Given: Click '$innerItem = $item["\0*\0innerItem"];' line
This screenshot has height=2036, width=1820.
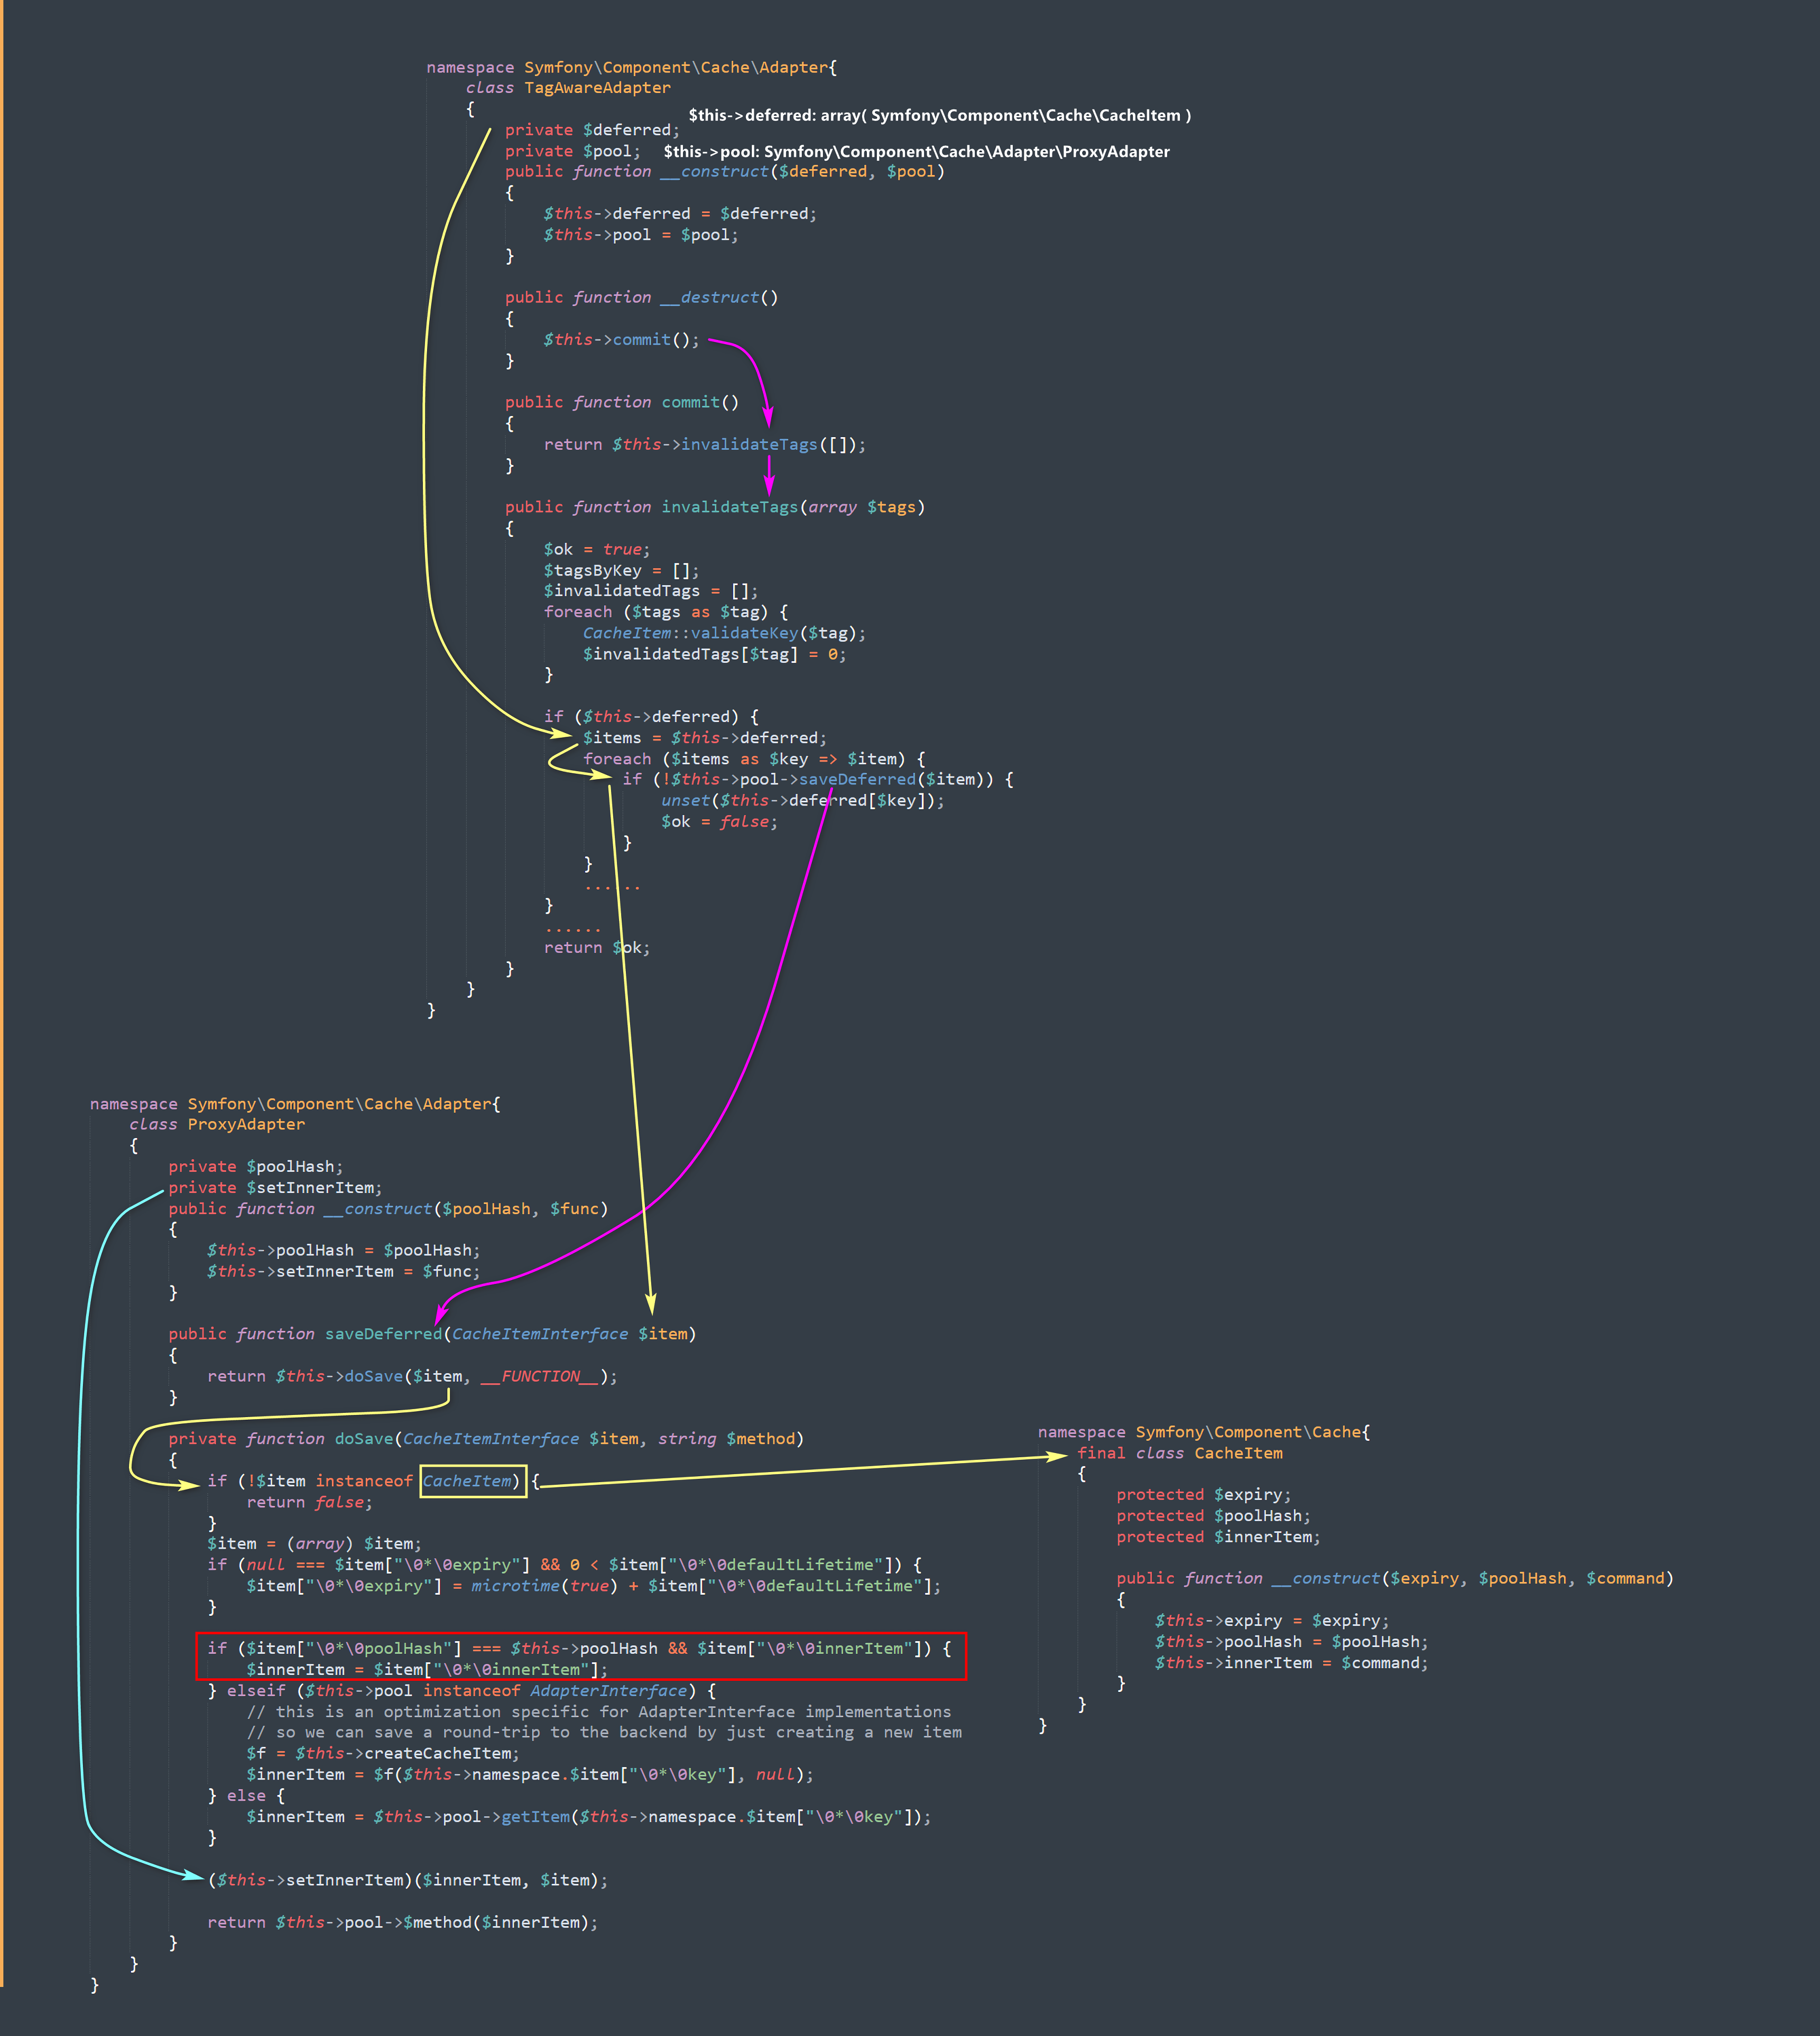Looking at the screenshot, I should click(x=427, y=1669).
